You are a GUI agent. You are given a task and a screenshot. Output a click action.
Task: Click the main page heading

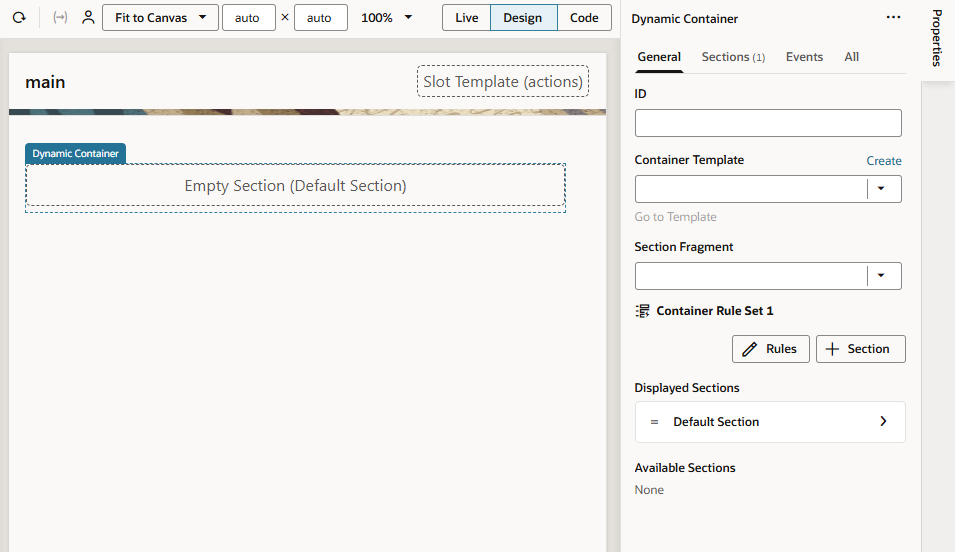coord(45,82)
